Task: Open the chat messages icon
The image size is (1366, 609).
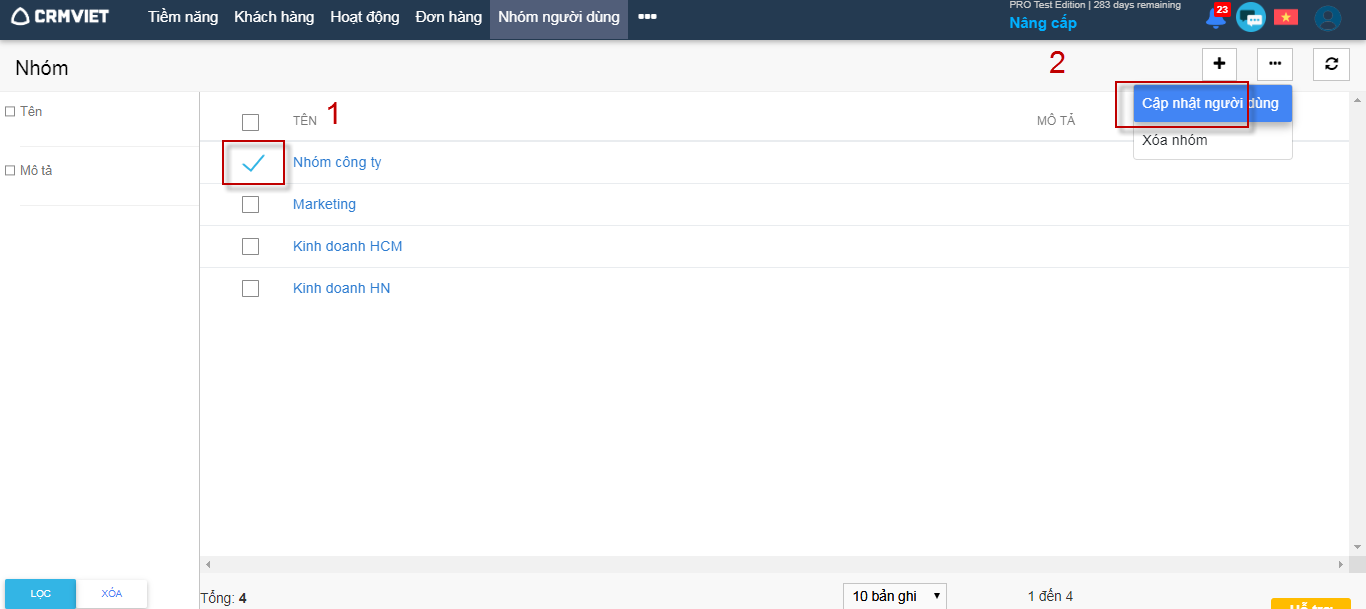Action: coord(1250,17)
